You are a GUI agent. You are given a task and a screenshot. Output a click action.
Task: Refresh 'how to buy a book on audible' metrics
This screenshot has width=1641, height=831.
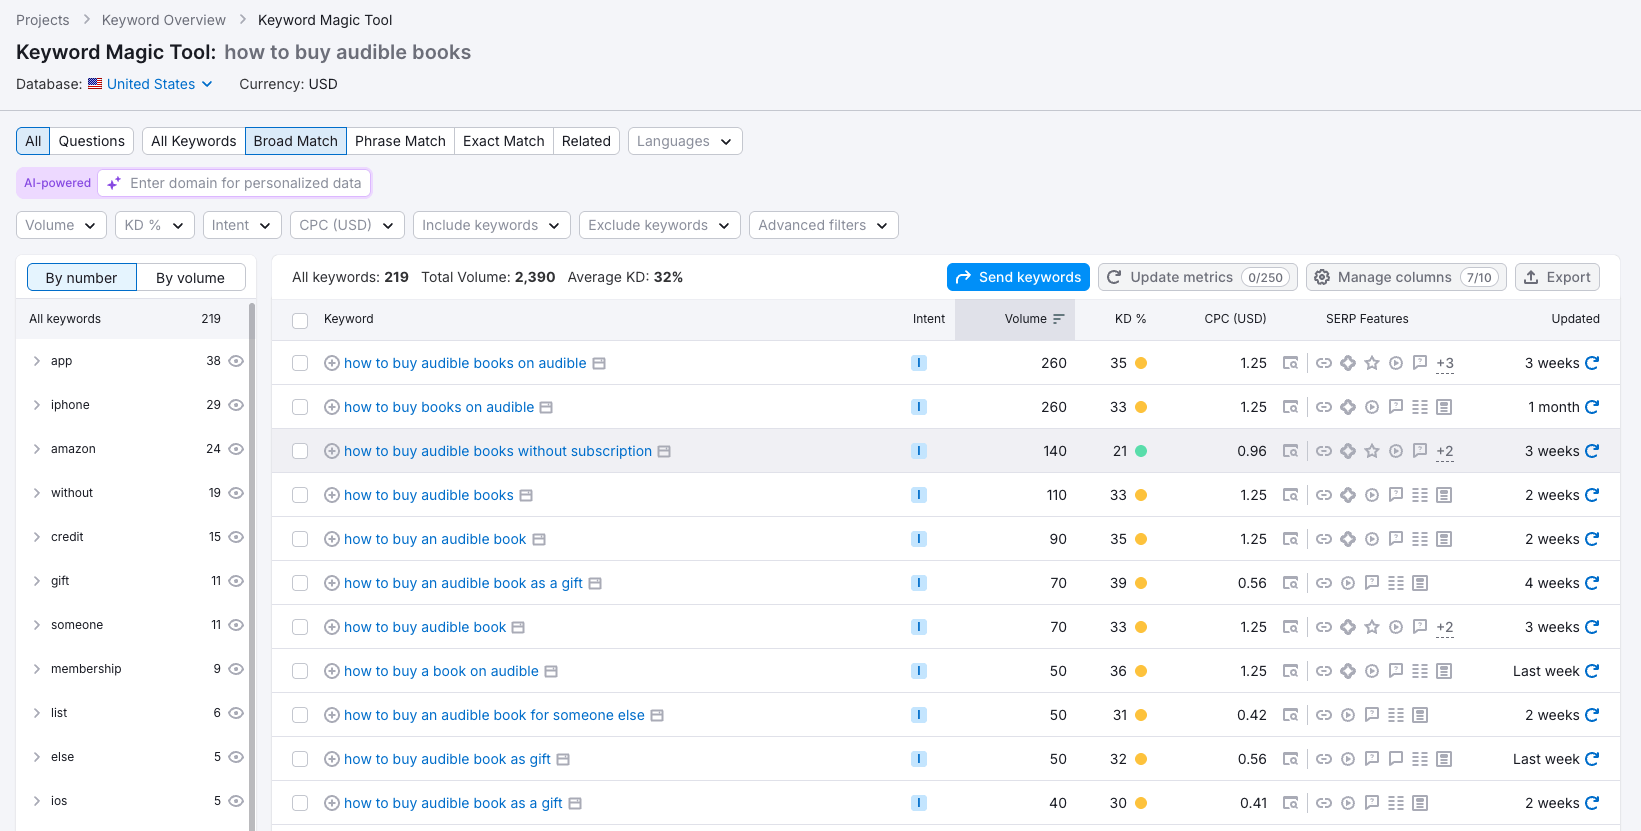click(x=1592, y=671)
